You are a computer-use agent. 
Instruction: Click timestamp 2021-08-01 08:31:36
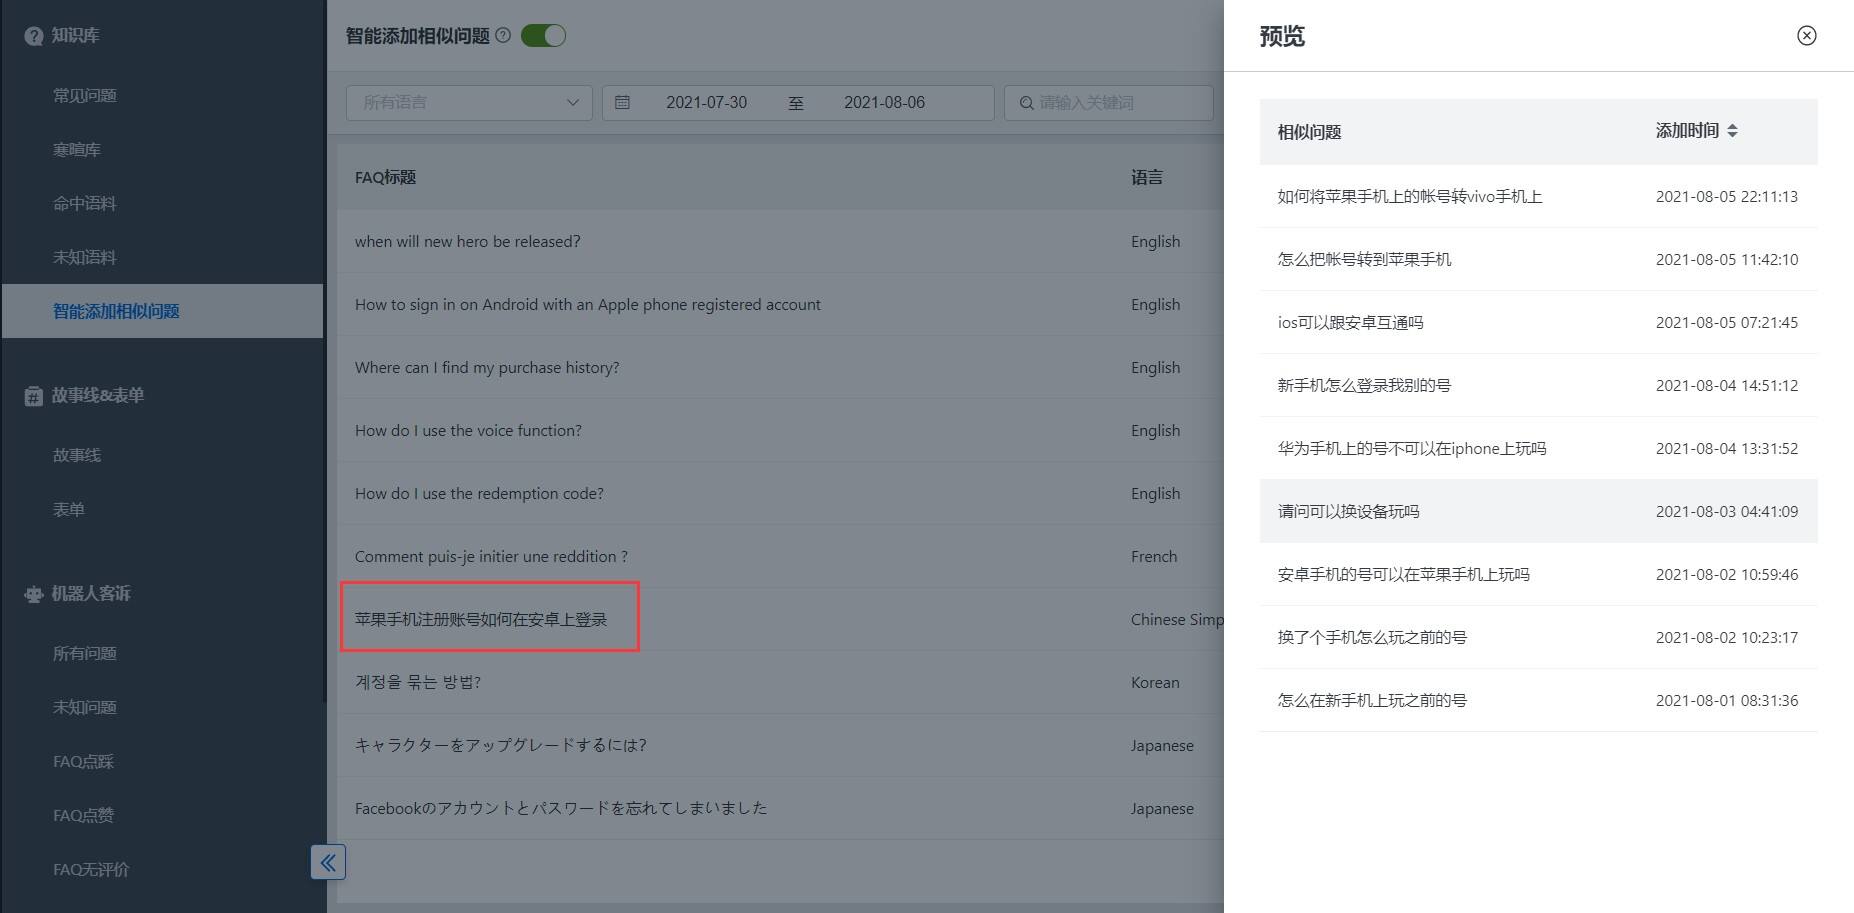(x=1727, y=701)
